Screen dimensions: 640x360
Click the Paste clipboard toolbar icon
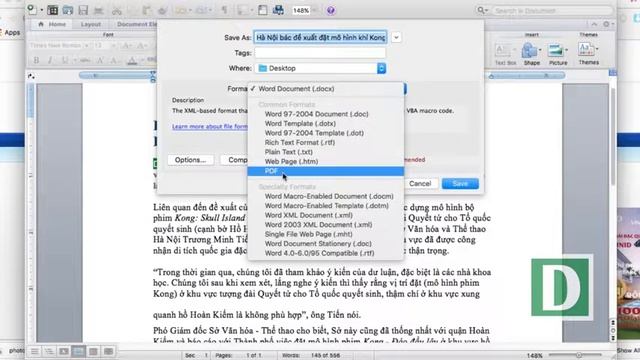pos(147,10)
